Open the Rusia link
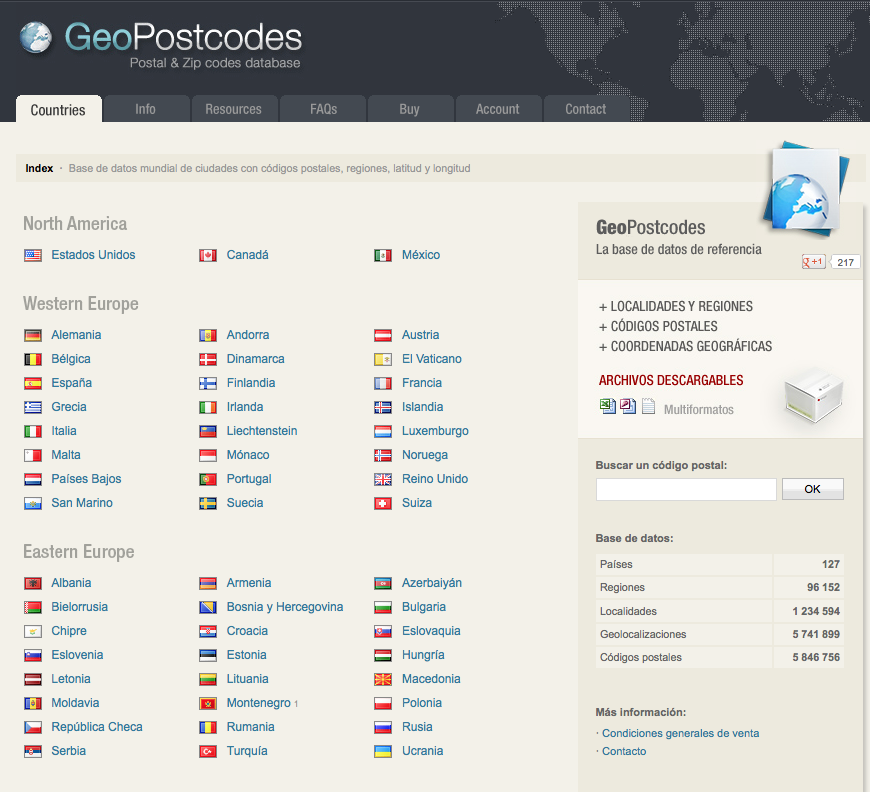The height and width of the screenshot is (792, 870). pos(417,727)
